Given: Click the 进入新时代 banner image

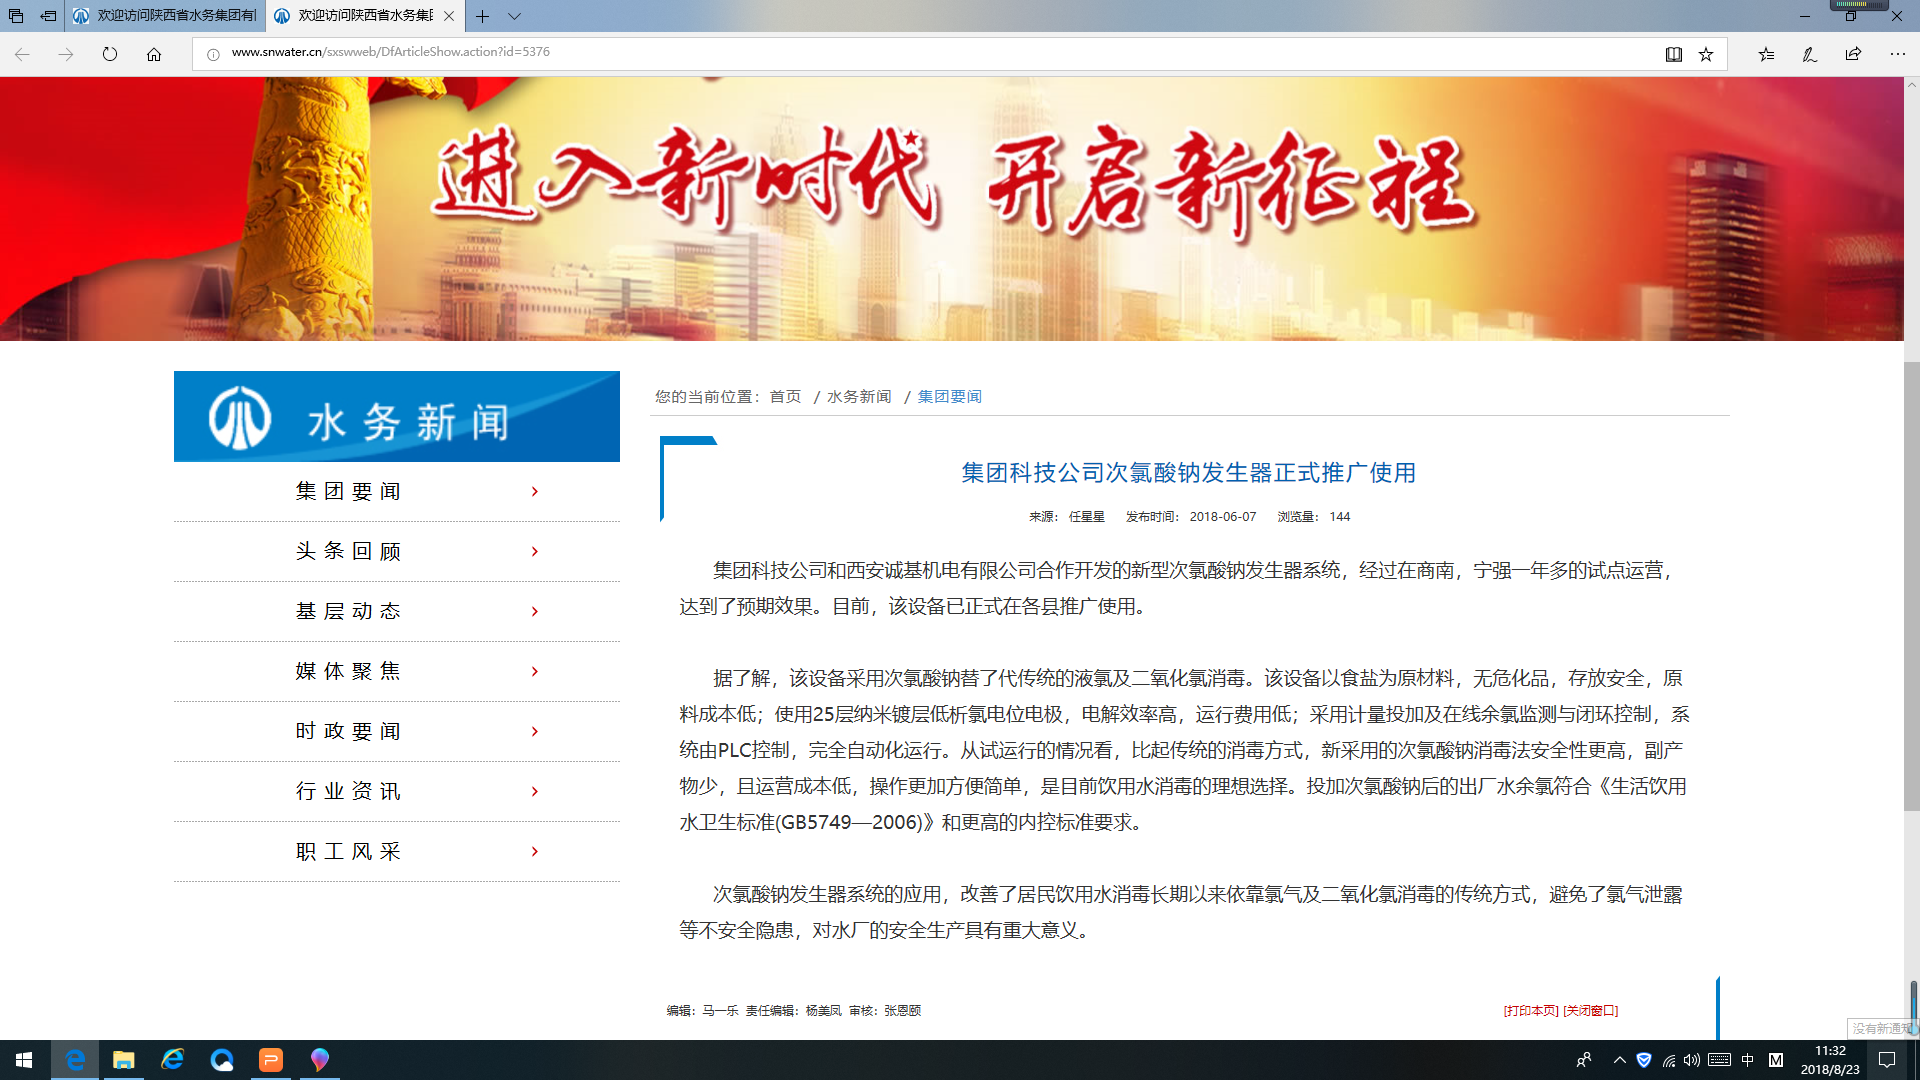Looking at the screenshot, I should [951, 209].
